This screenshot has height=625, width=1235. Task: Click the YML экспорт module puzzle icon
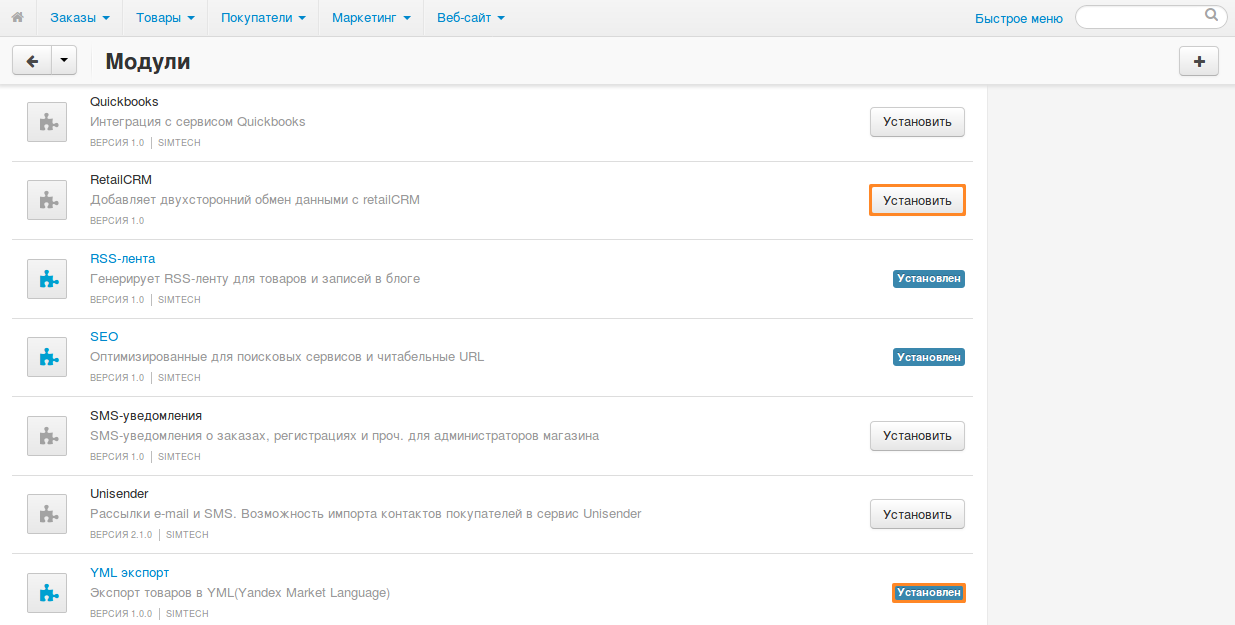pos(47,593)
